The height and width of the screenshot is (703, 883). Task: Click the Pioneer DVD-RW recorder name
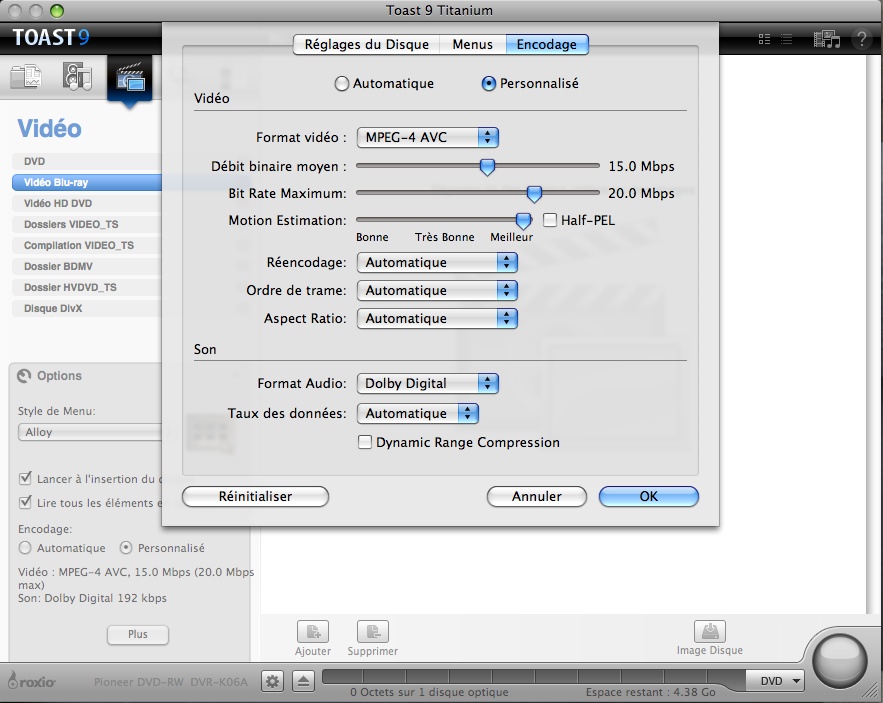(171, 682)
